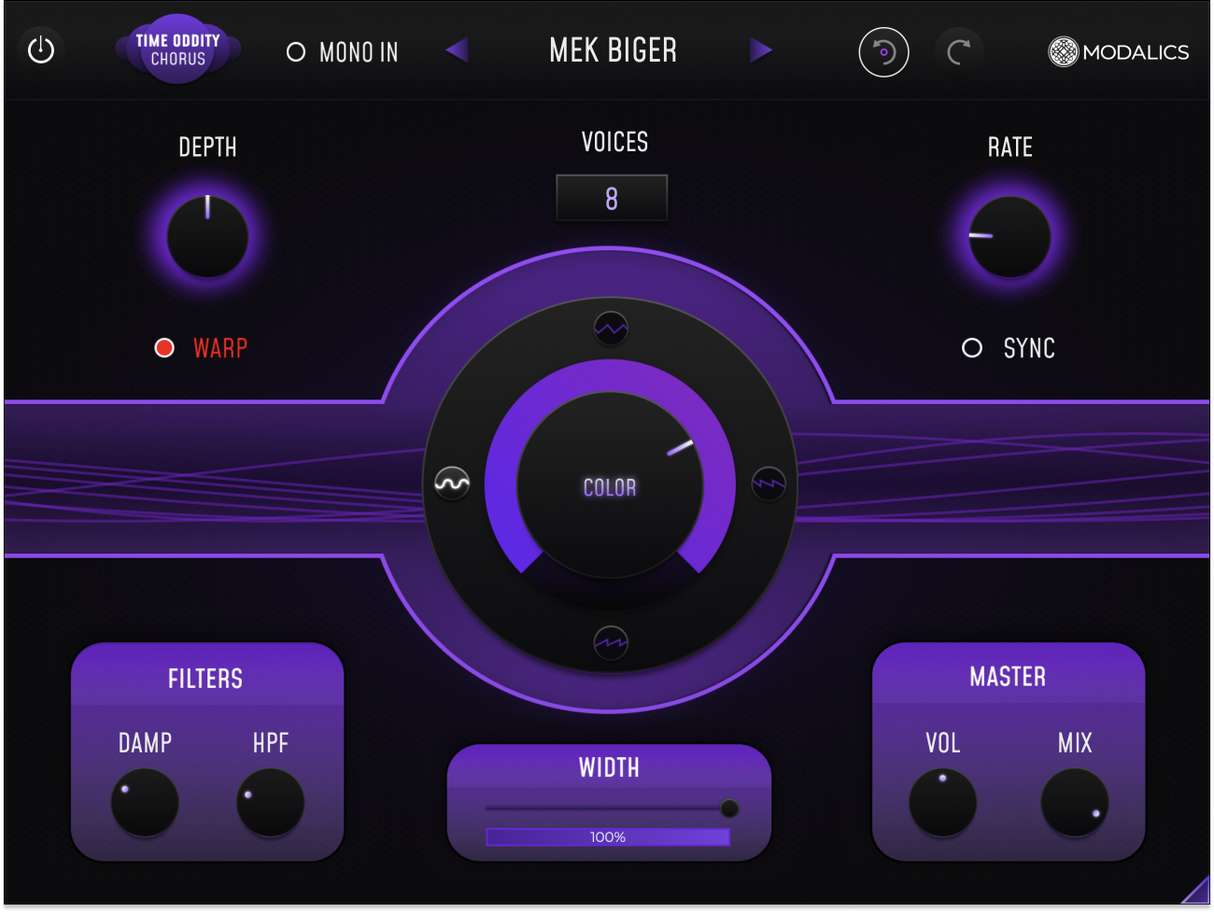Select the sine wave LFO shape
The width and height of the screenshot is (1214, 912).
[x=452, y=484]
